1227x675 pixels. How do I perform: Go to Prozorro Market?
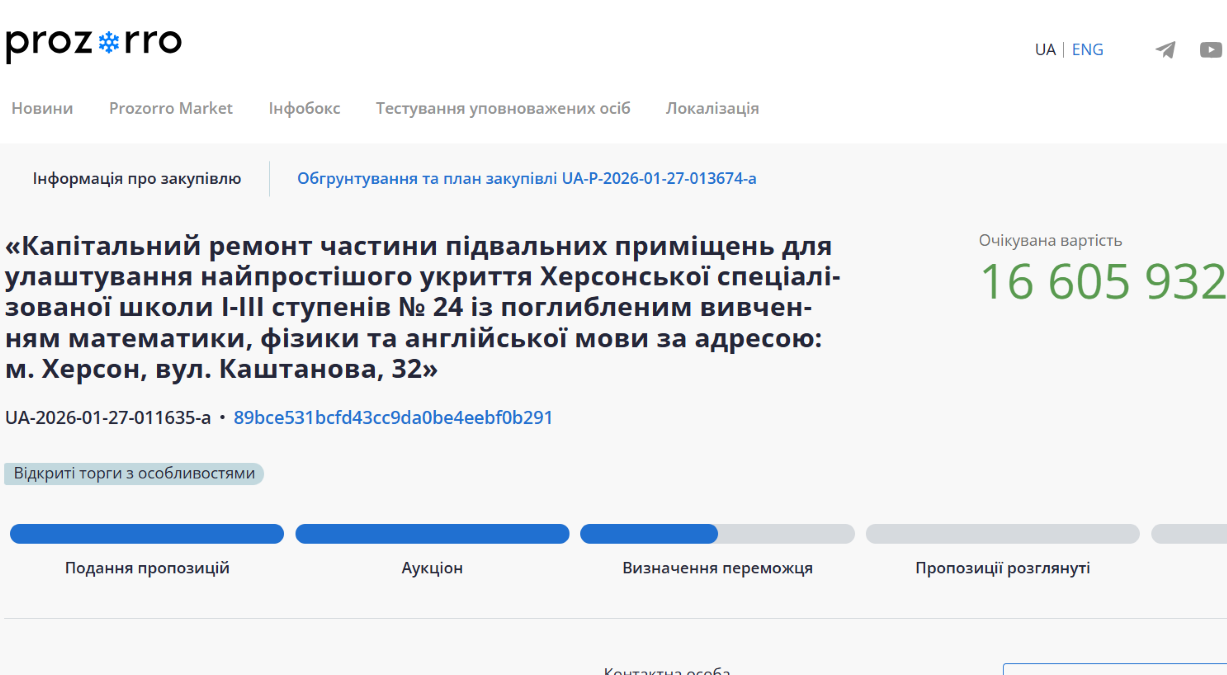[171, 108]
